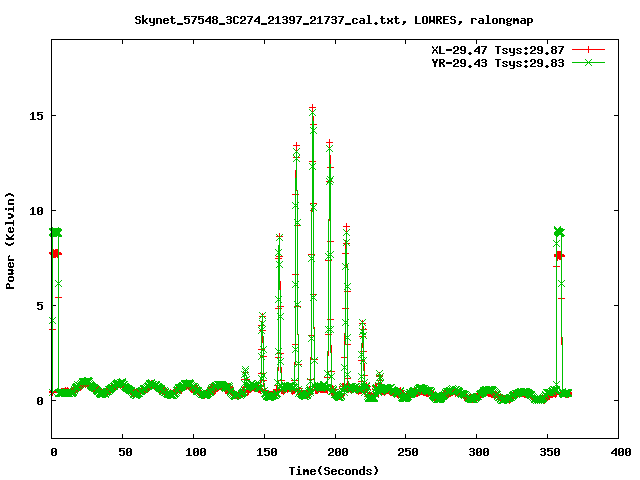Click the x-axis tick label 250
640x480 pixels.
pyautogui.click(x=408, y=452)
